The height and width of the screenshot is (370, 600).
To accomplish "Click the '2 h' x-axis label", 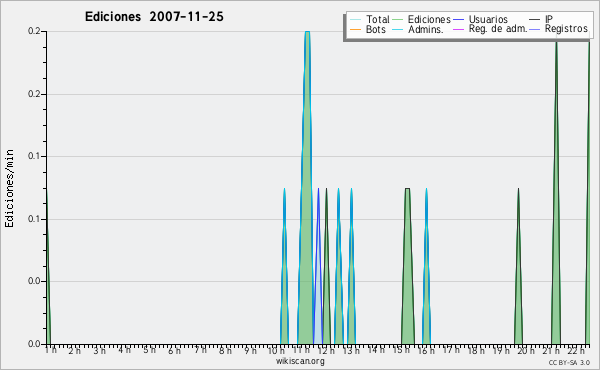I will (75, 350).
